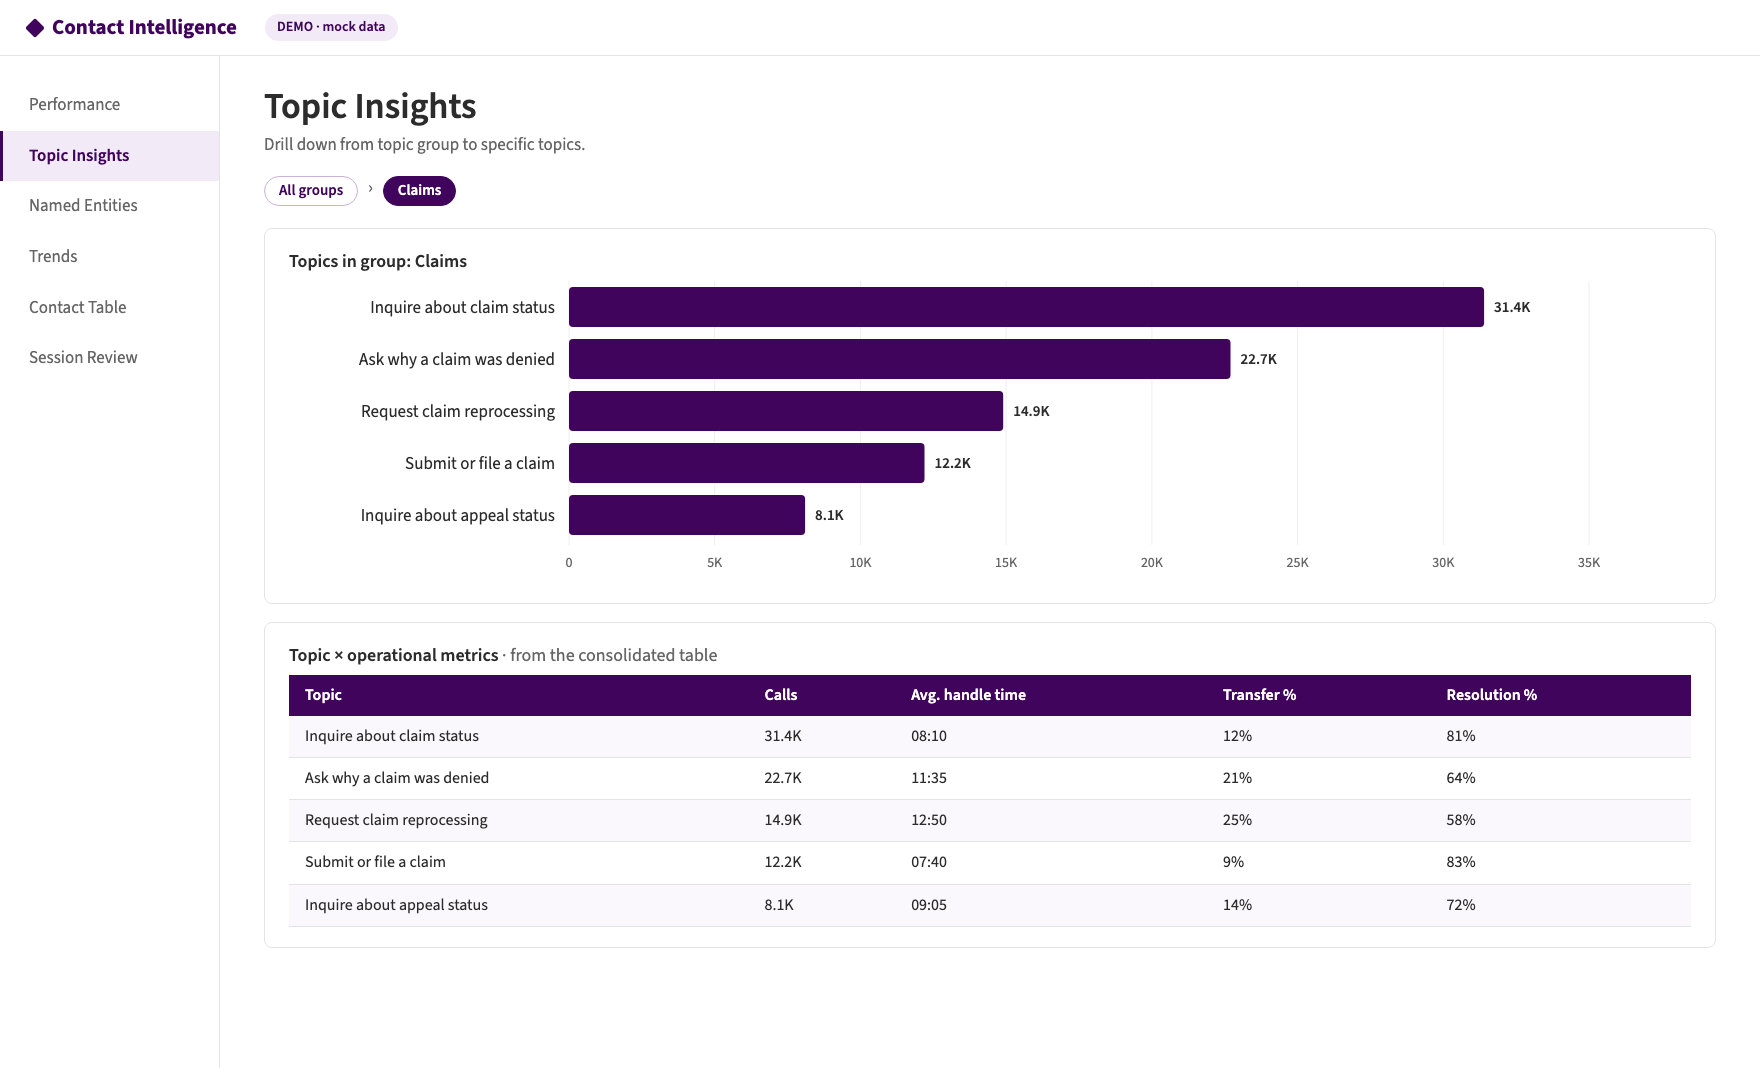
Task: Click the 31.4K bar value label
Action: [x=1512, y=307]
